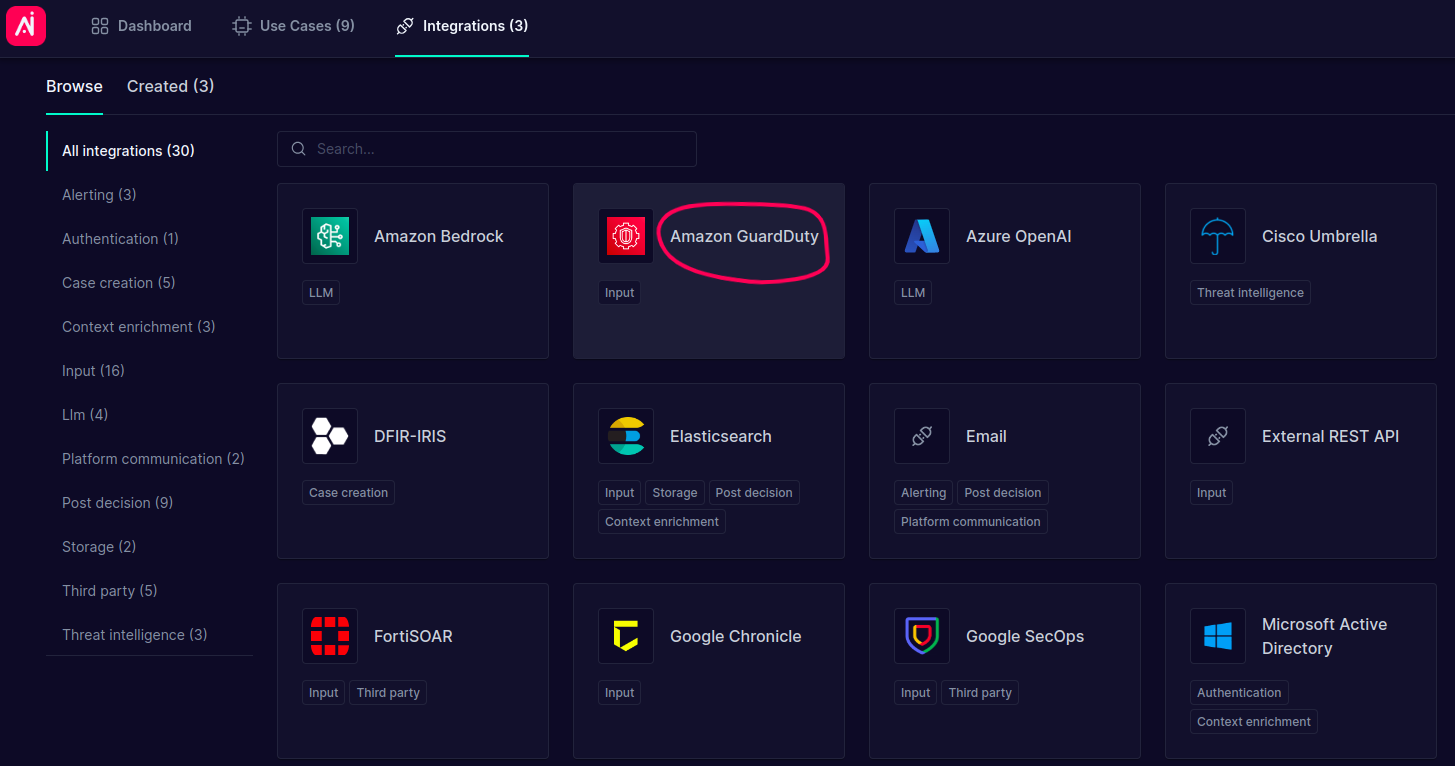The image size is (1455, 766).
Task: Click Case creation tag on DFIR-IRIS
Action: (349, 493)
